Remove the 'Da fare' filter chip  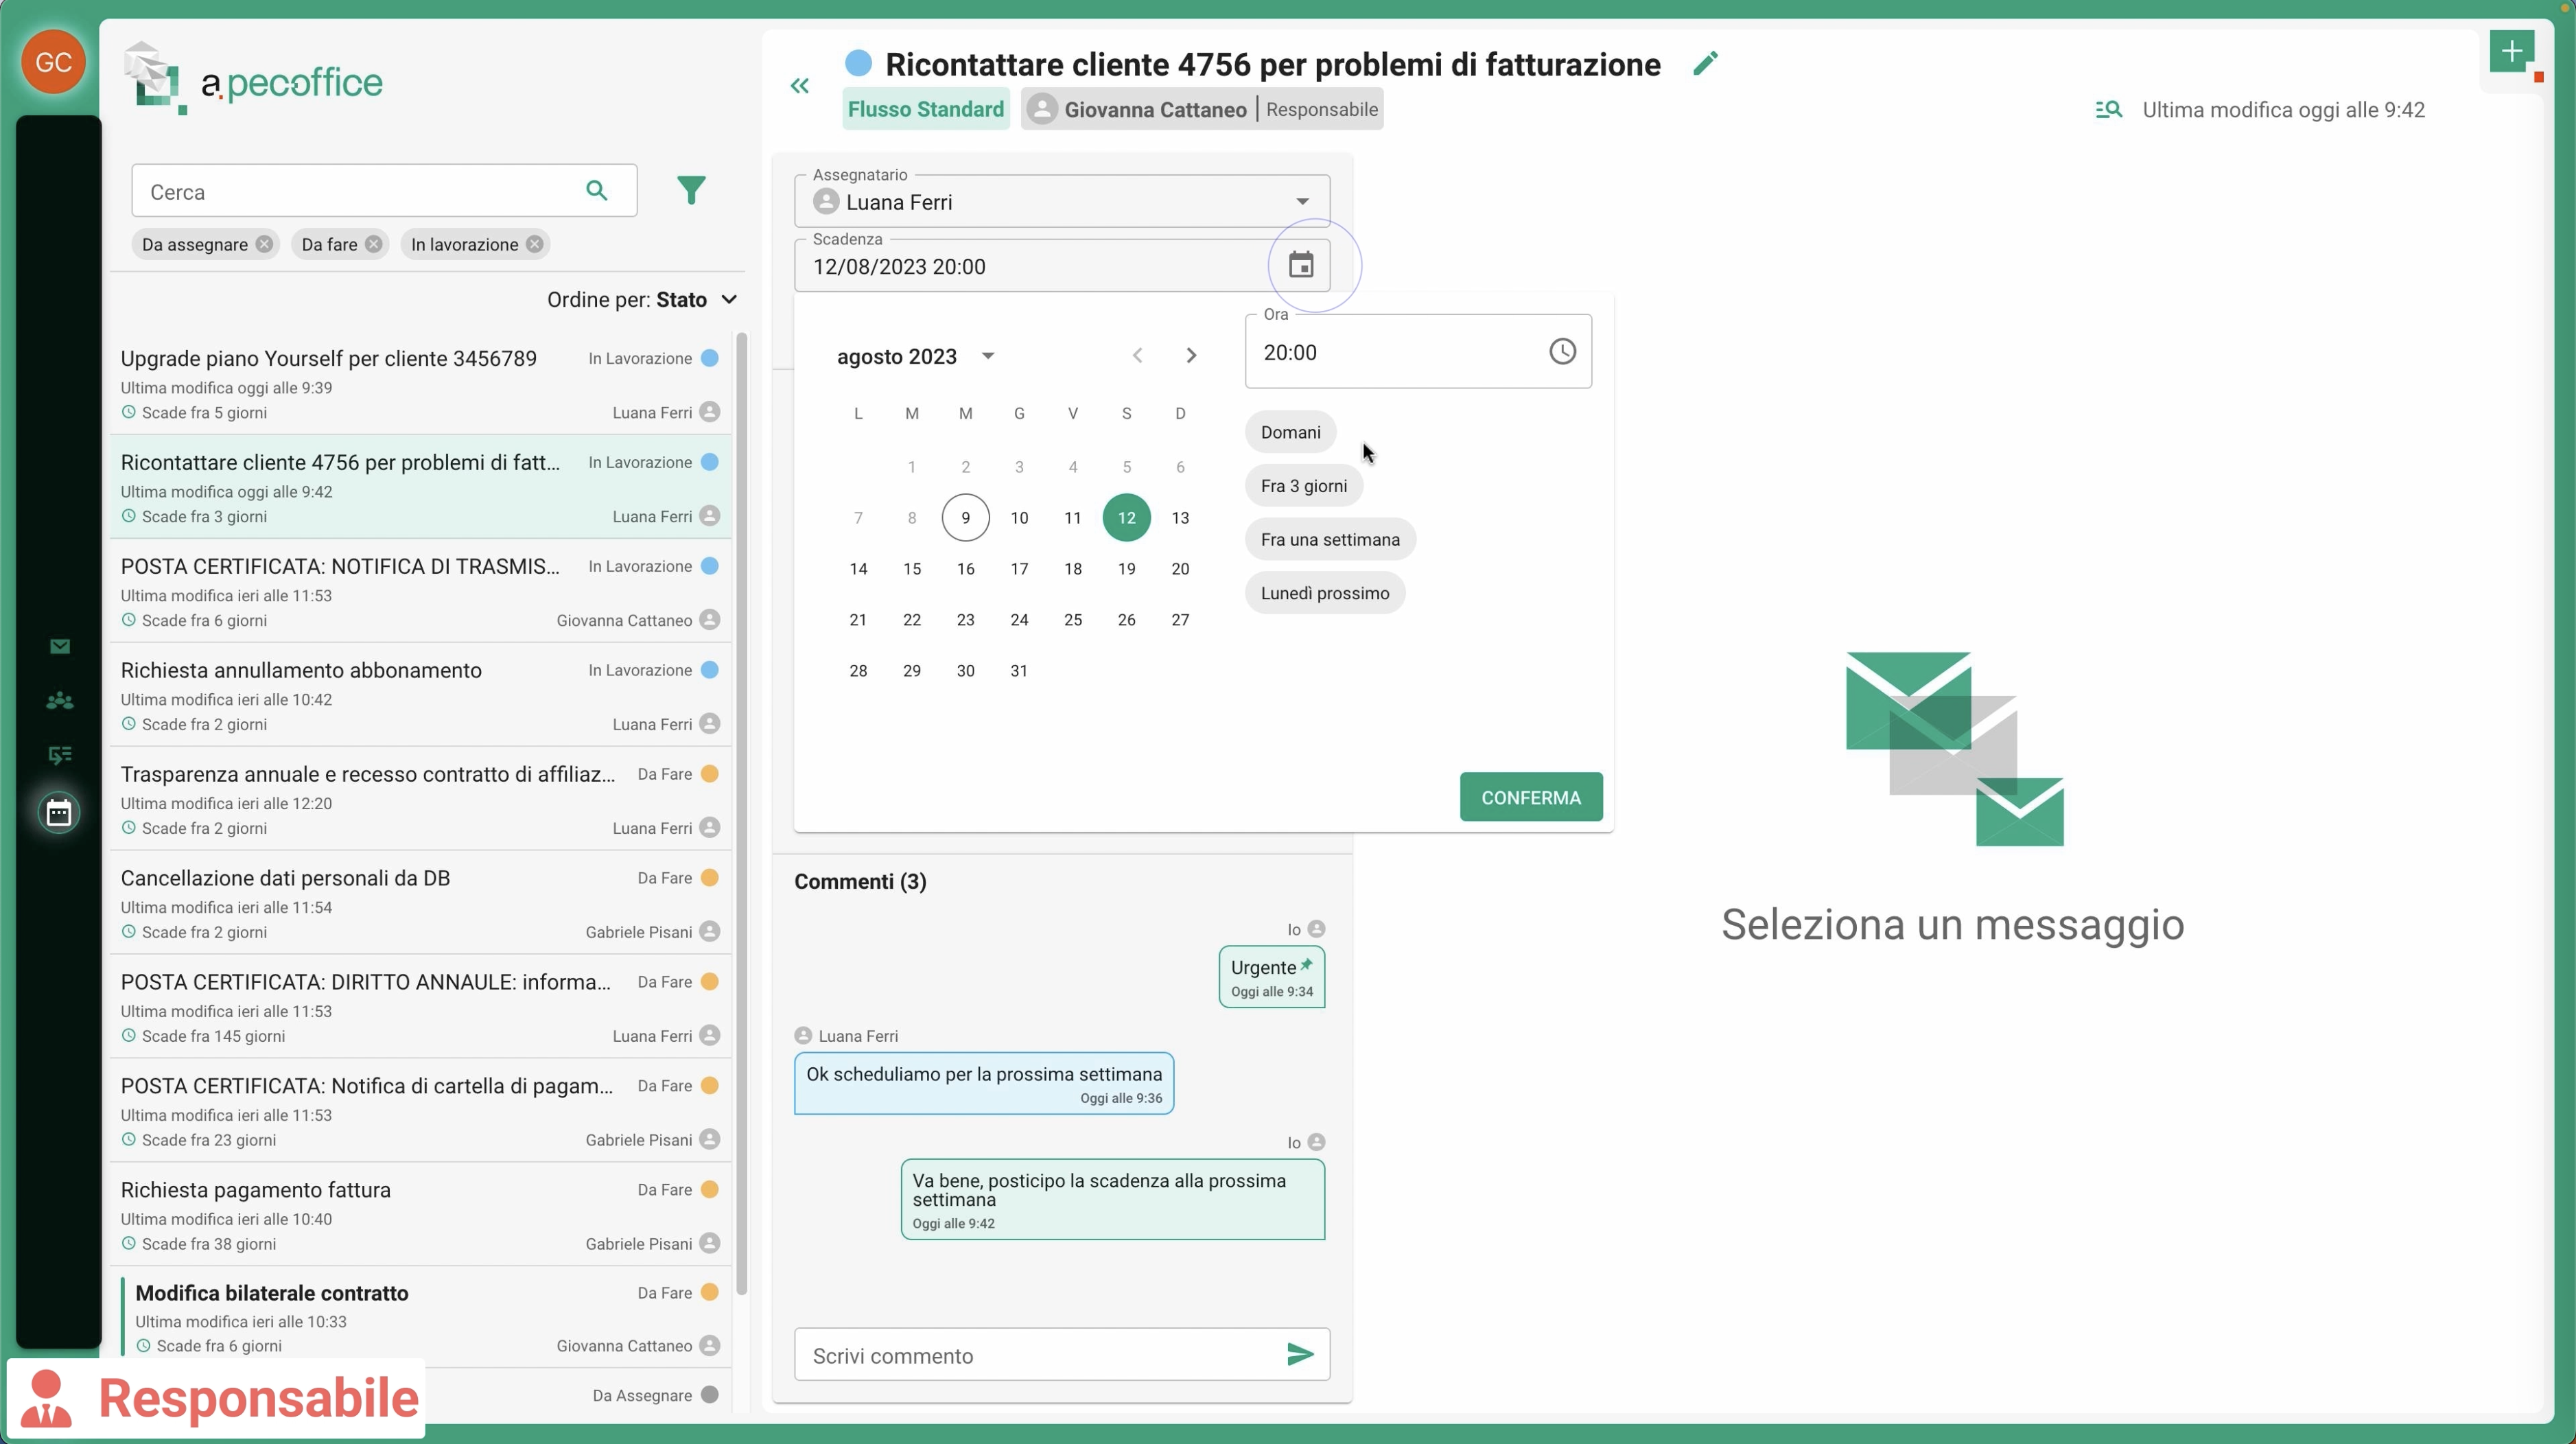coord(373,244)
